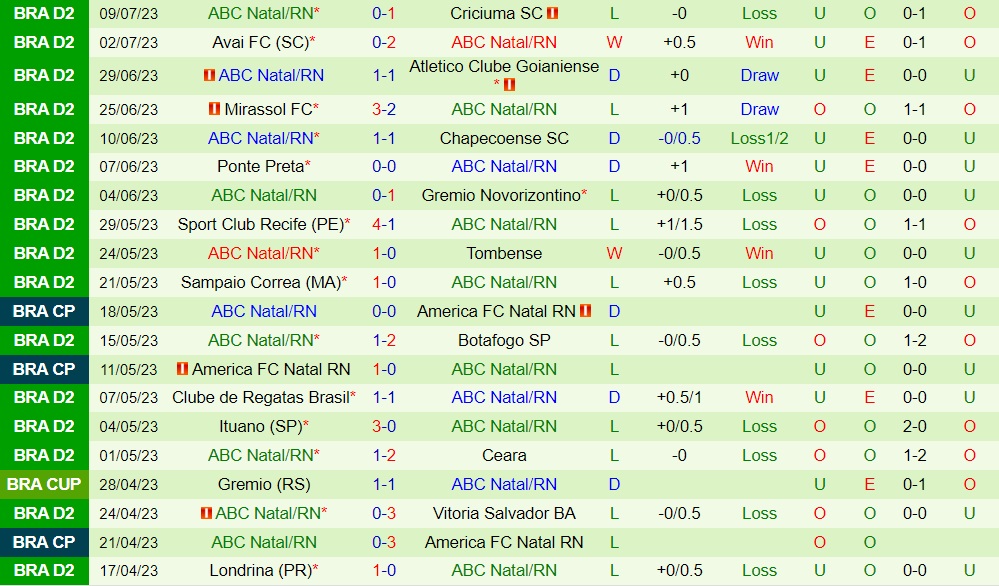Click the 3-0 score of the Ituano match
Viewport: 999px width, 586px height.
pyautogui.click(x=384, y=426)
